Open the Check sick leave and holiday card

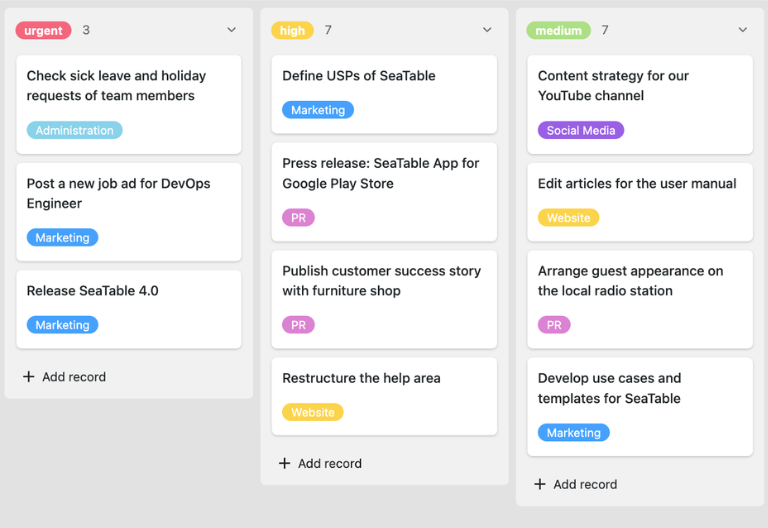pyautogui.click(x=129, y=104)
